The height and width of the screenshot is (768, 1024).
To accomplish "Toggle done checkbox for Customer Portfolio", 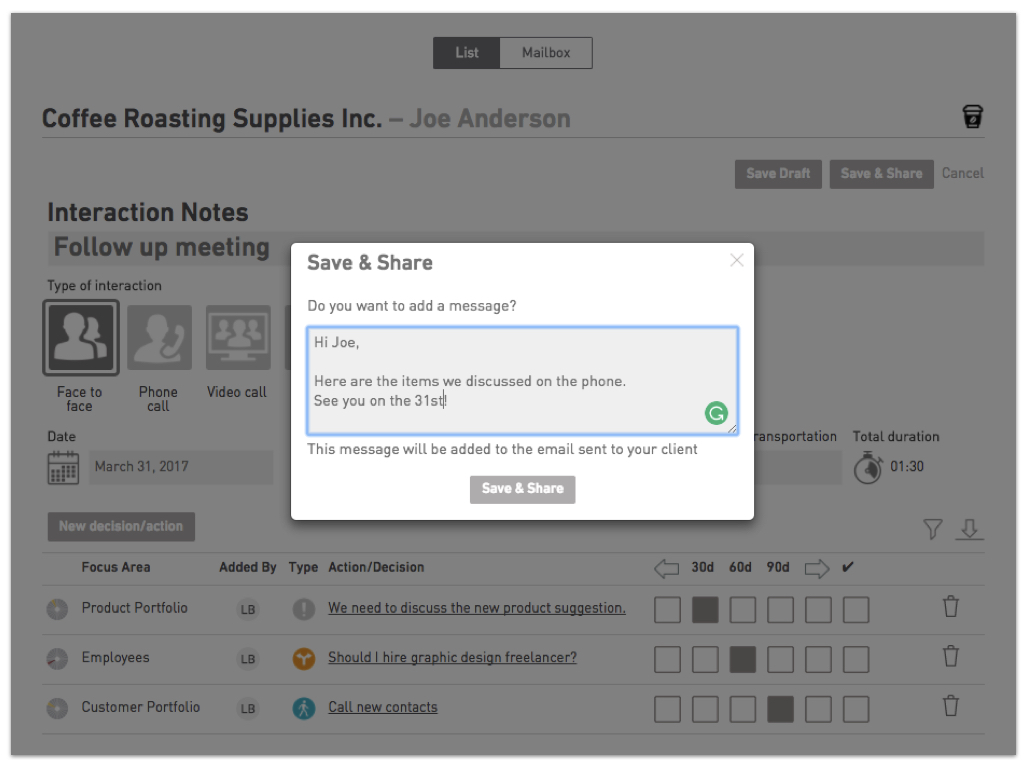I will point(856,709).
